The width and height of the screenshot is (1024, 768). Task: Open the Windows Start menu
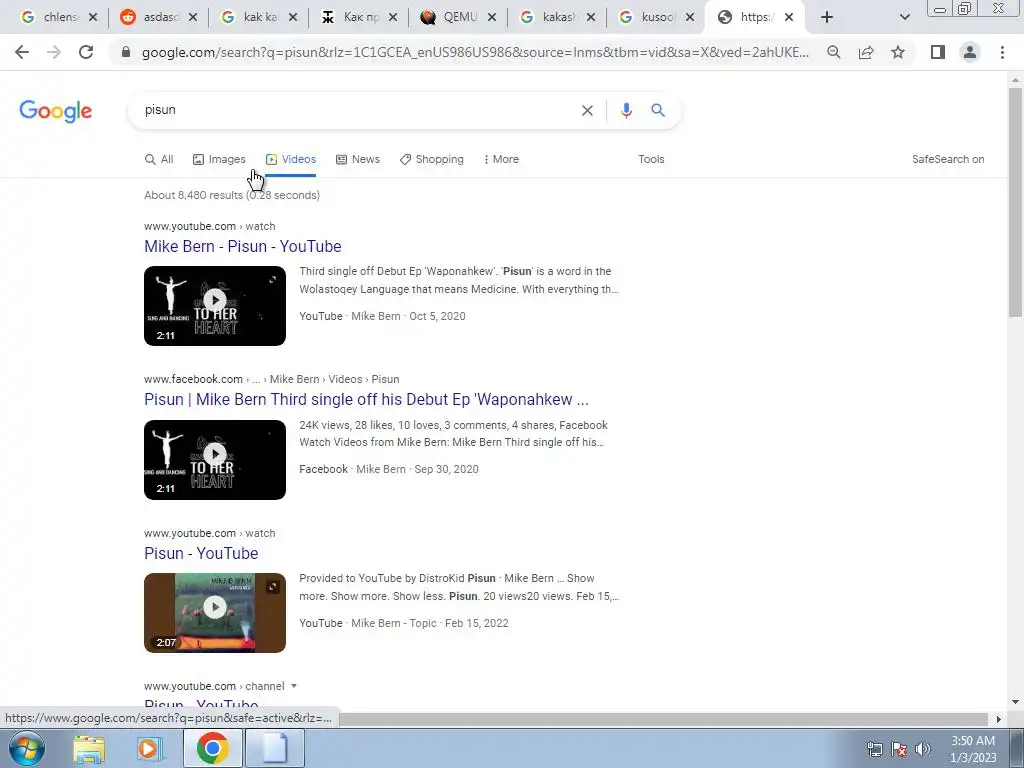[x=27, y=748]
